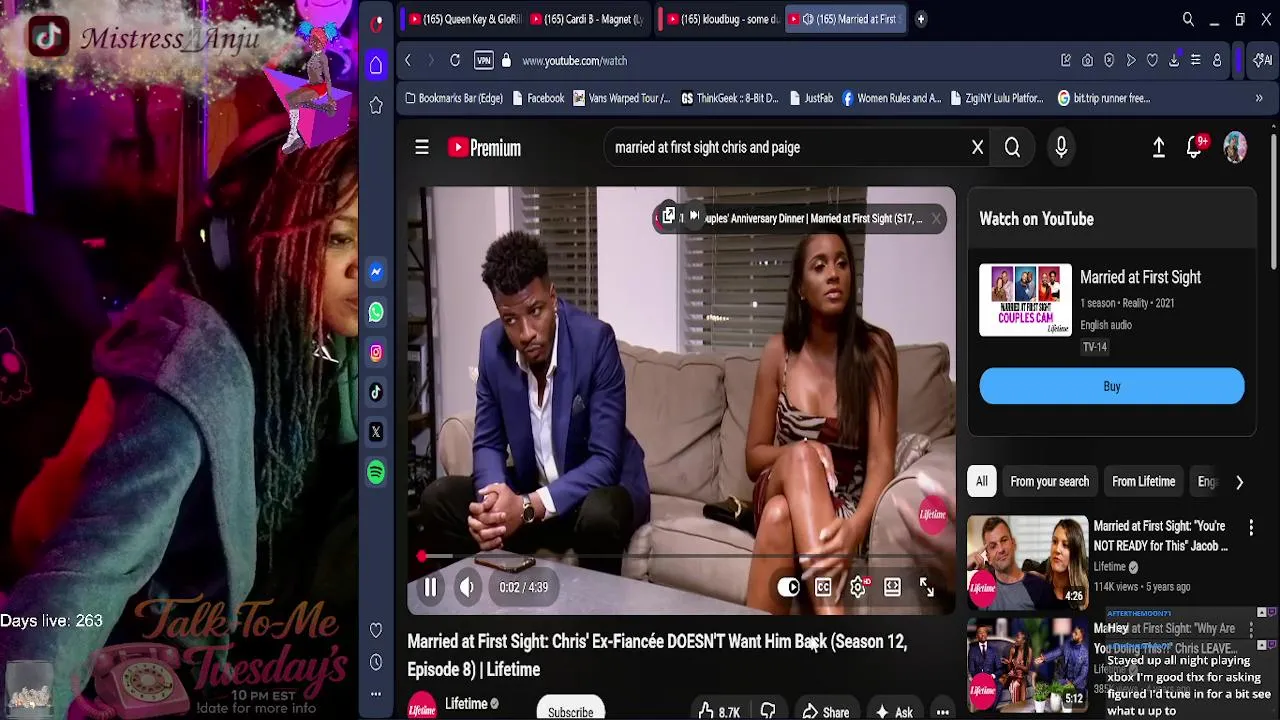Search by voice microphone icon
The image size is (1280, 720).
pos(1061,147)
